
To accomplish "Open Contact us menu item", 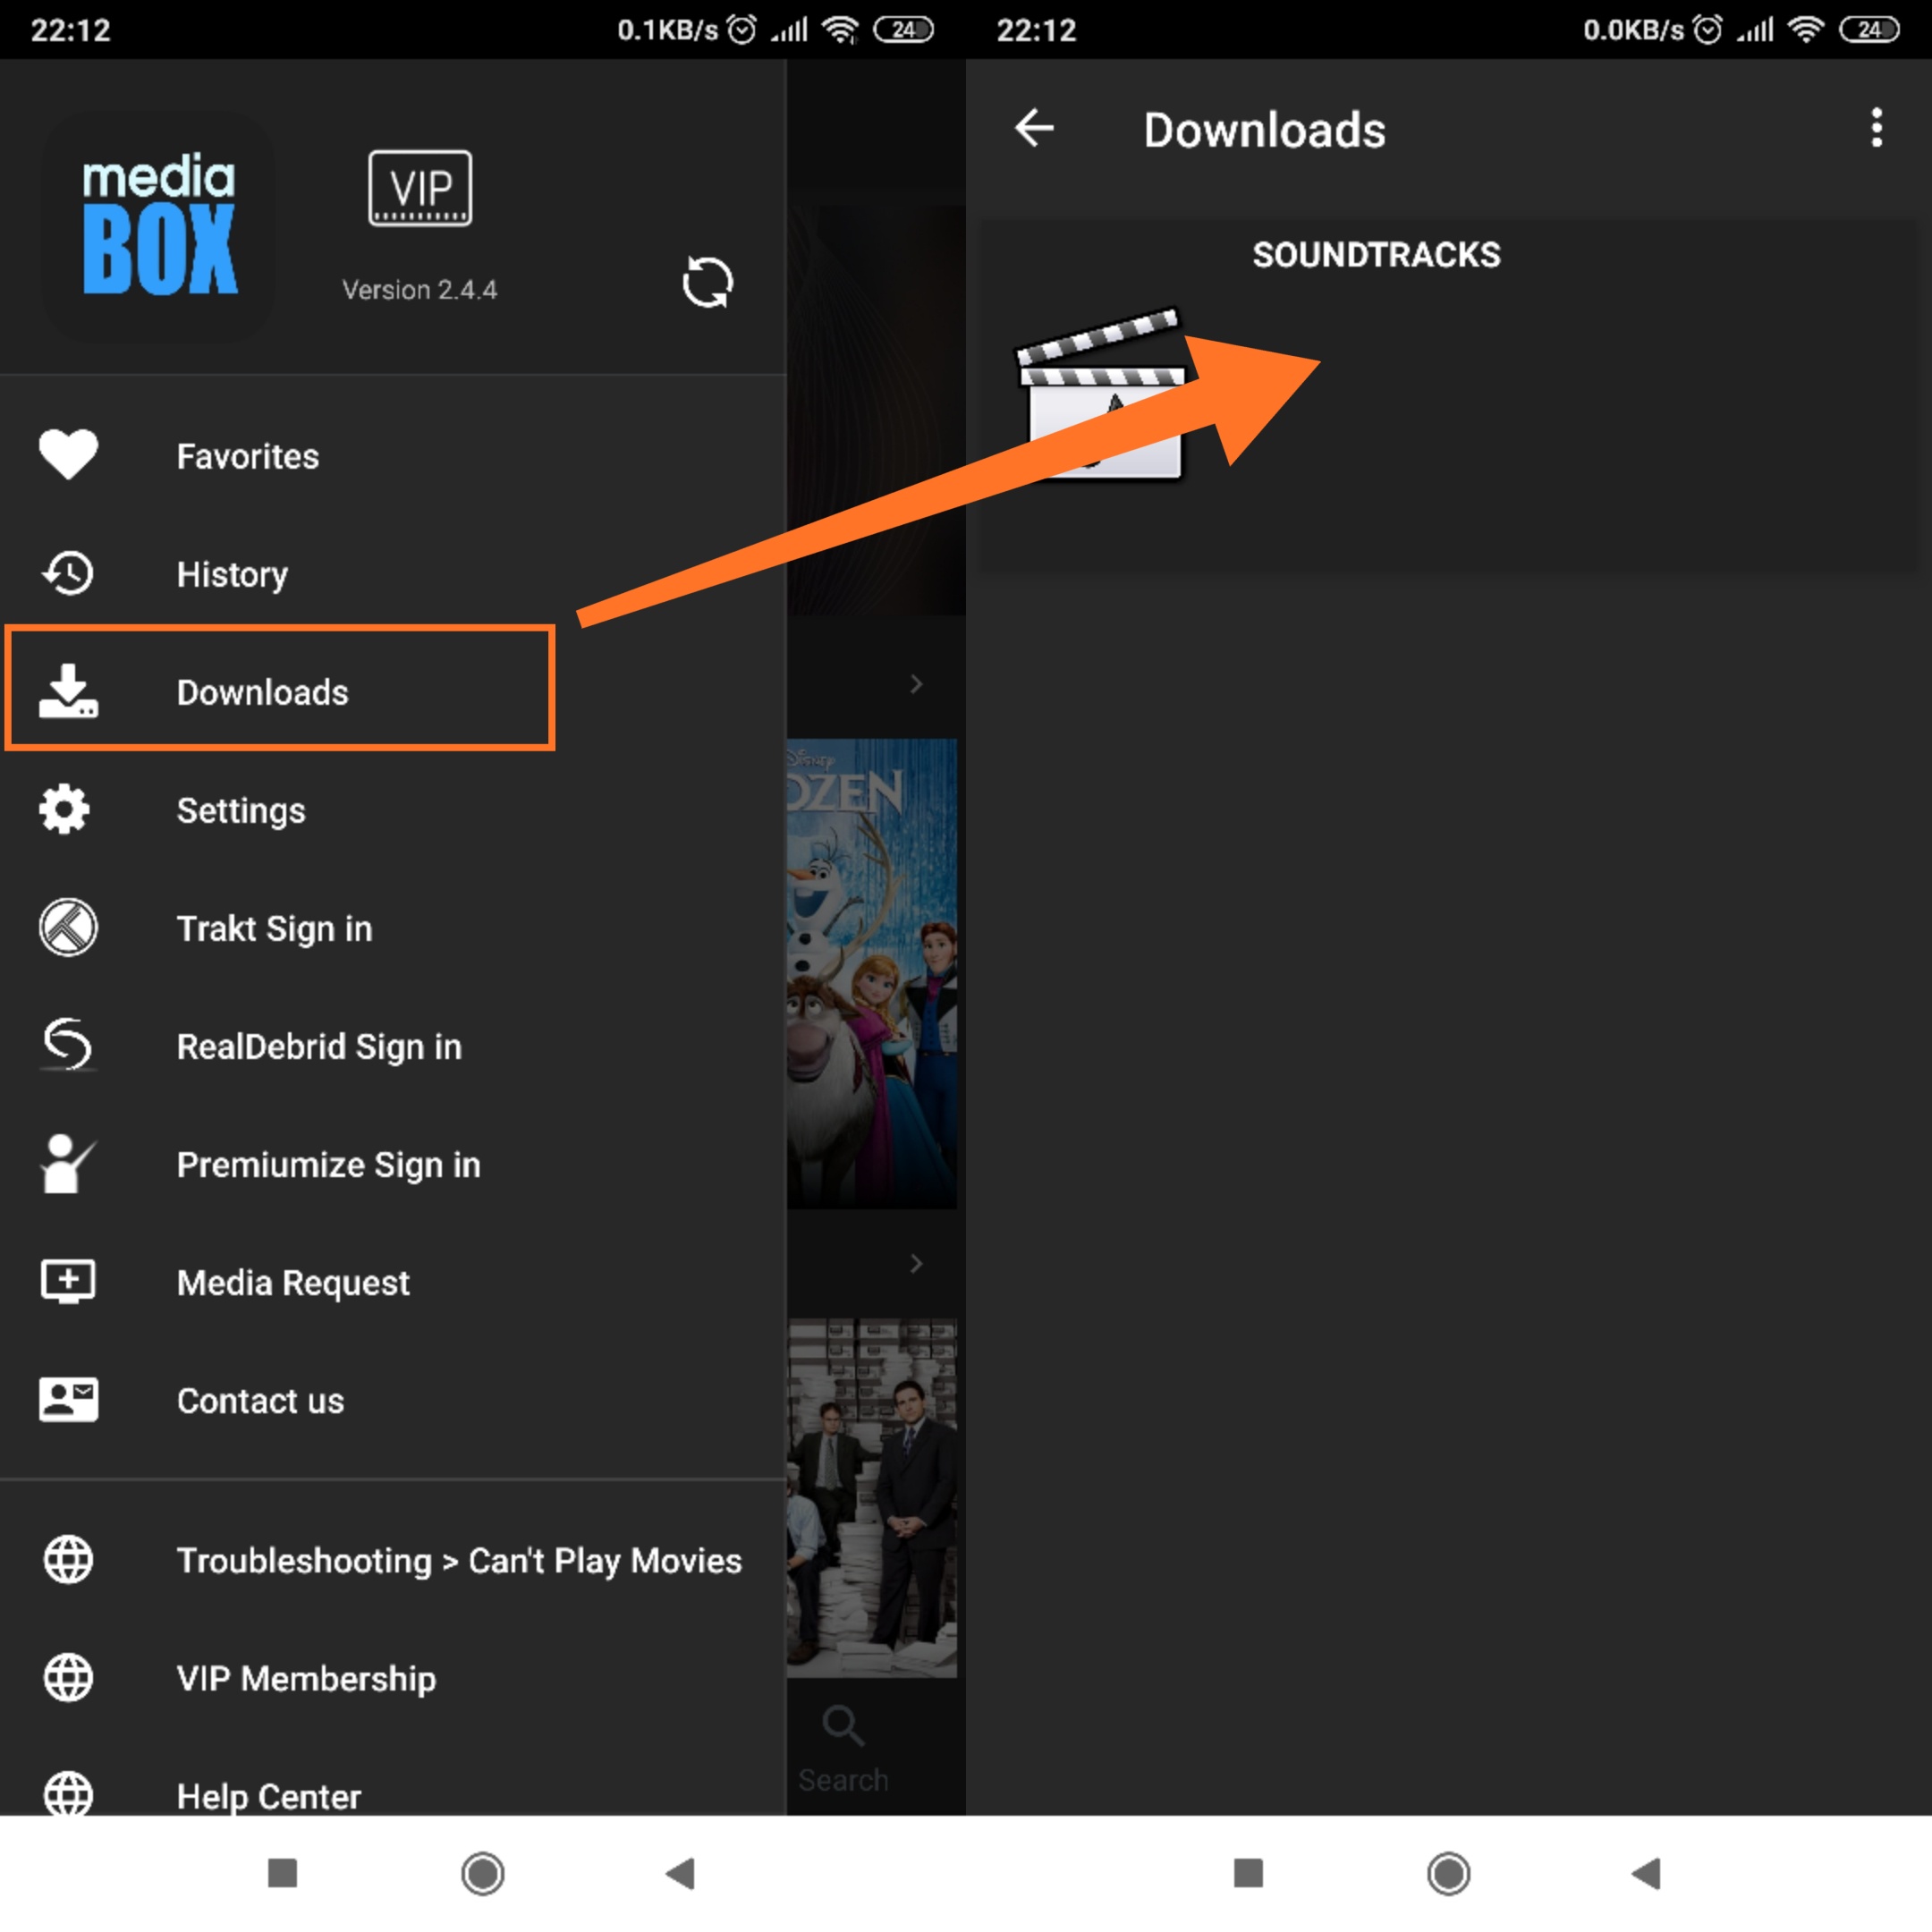I will [x=260, y=1400].
